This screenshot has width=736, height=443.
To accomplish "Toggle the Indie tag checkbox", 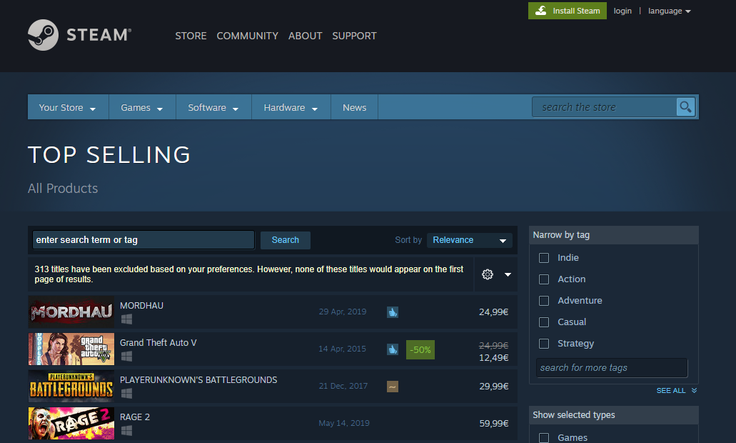I will pos(544,258).
